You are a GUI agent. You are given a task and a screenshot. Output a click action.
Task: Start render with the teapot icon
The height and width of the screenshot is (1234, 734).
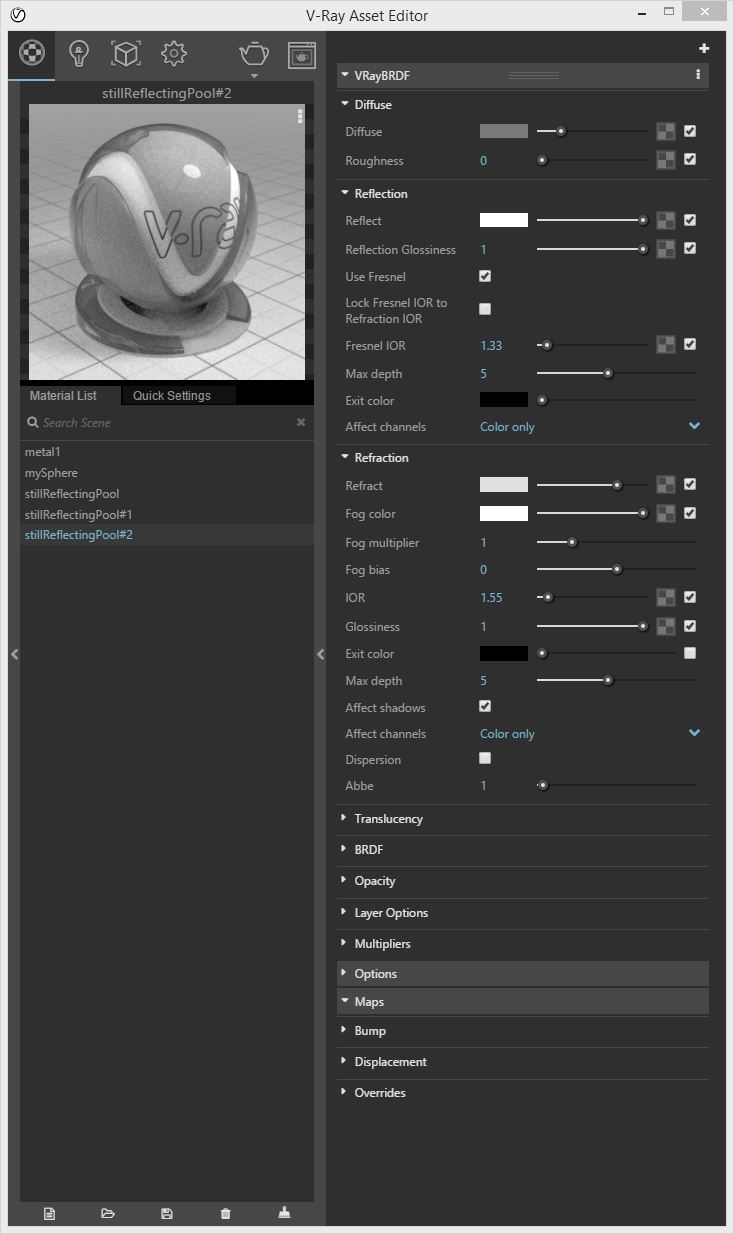254,54
